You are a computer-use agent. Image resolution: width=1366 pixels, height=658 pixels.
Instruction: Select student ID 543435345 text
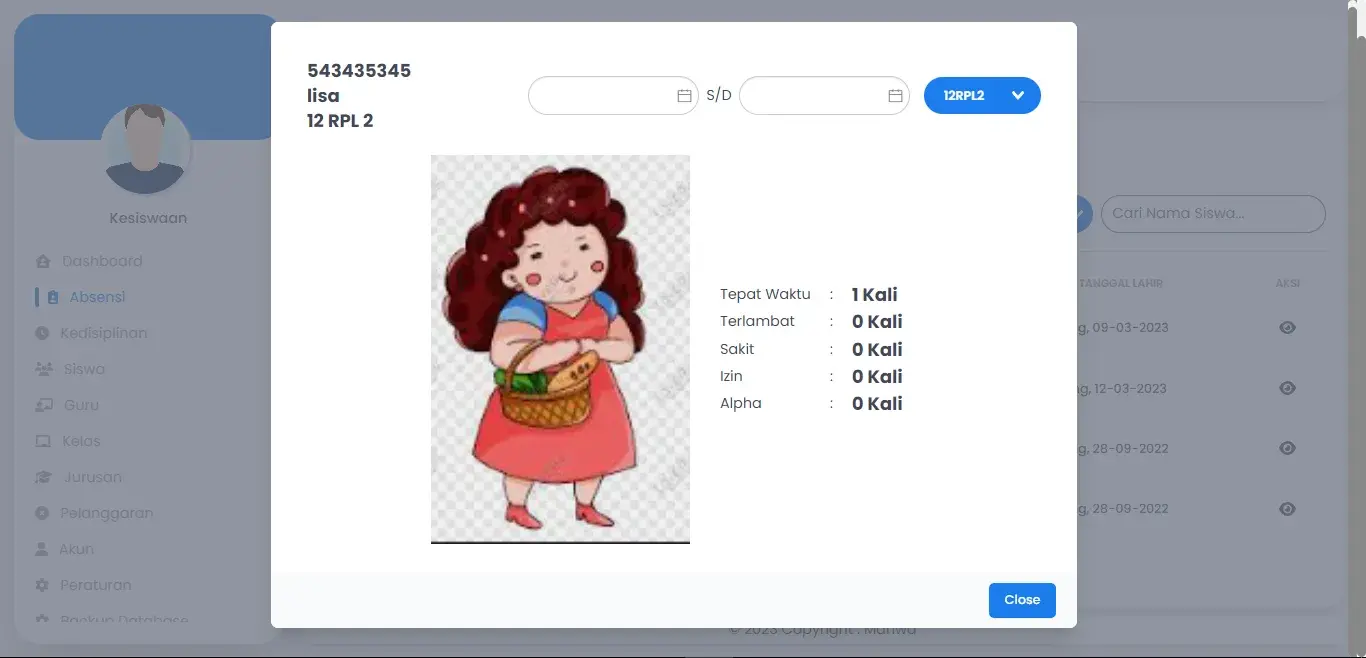tap(359, 71)
